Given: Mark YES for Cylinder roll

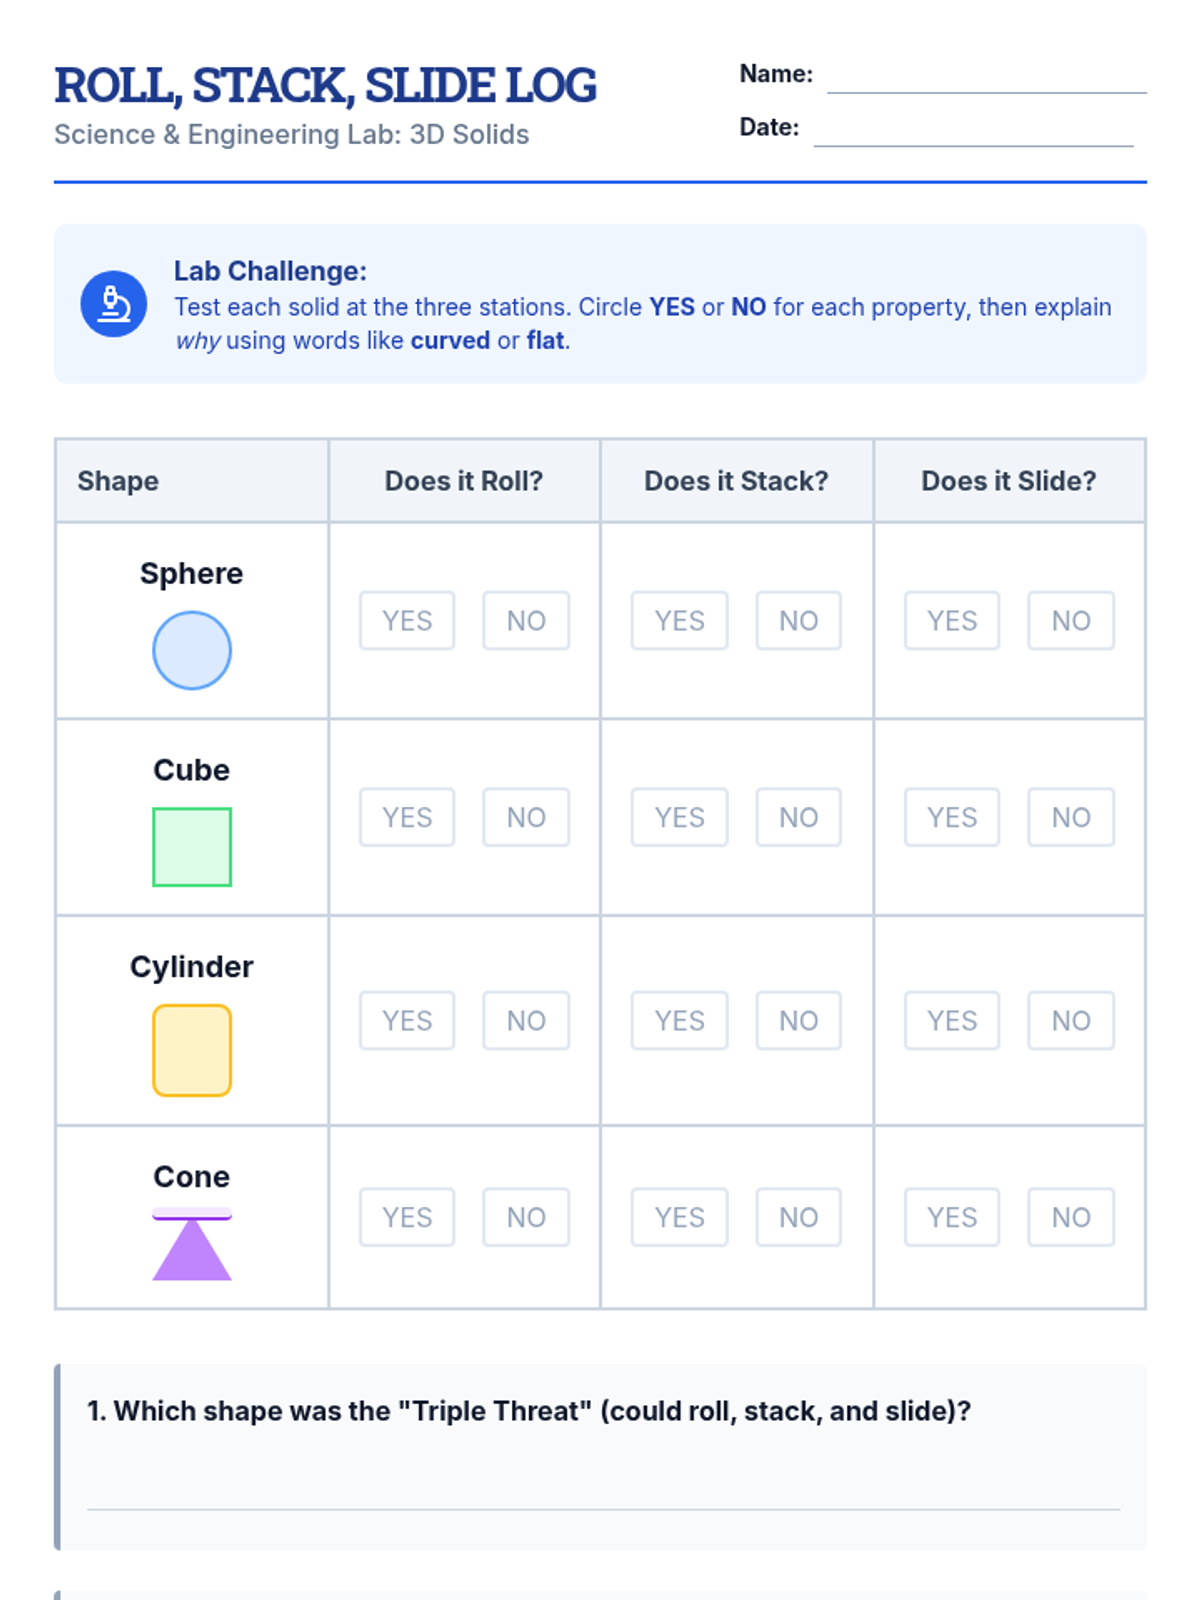Looking at the screenshot, I should tap(407, 1021).
